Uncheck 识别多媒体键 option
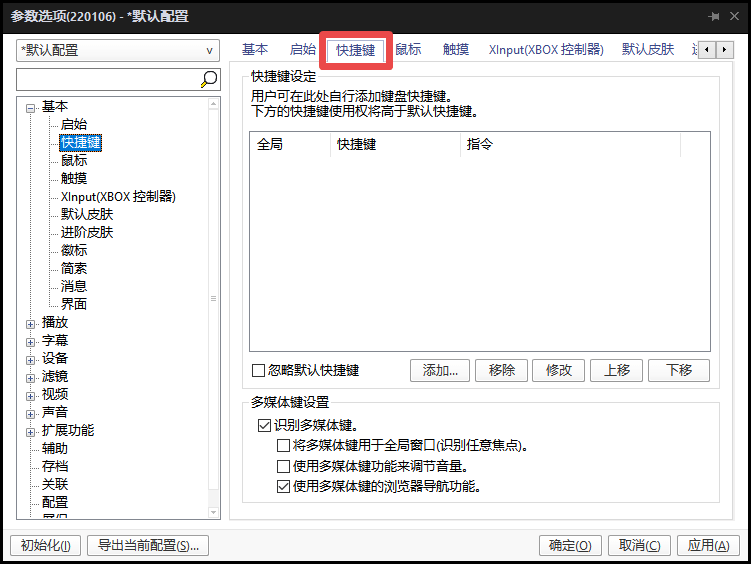The width and height of the screenshot is (751, 564). [264, 425]
